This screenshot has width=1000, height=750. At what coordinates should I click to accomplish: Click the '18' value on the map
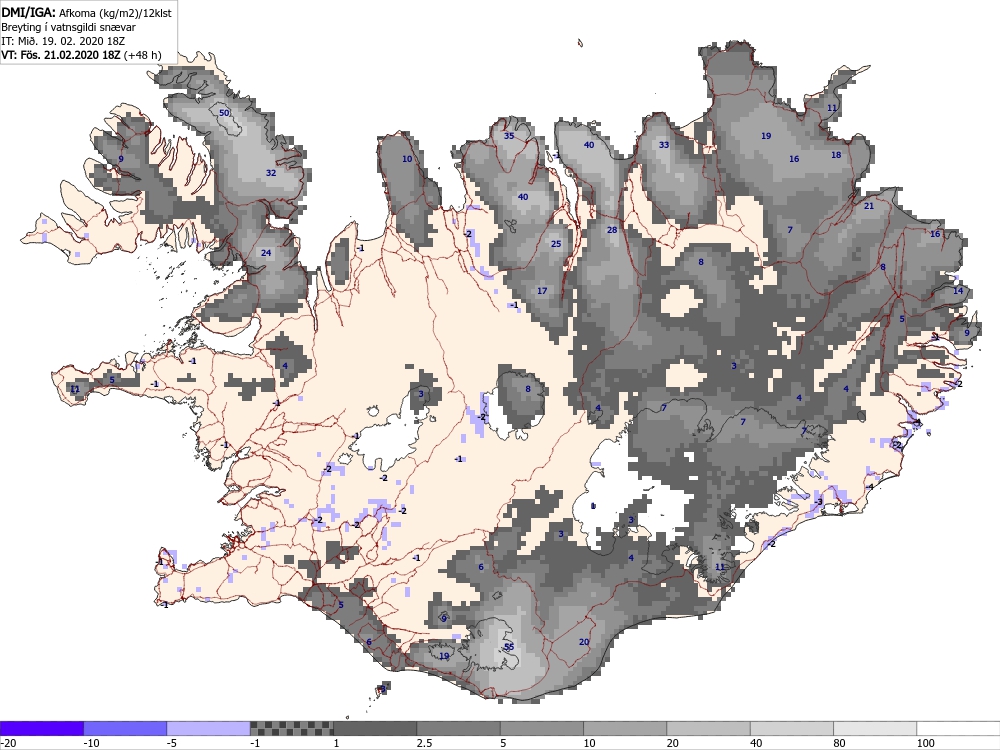tap(836, 155)
